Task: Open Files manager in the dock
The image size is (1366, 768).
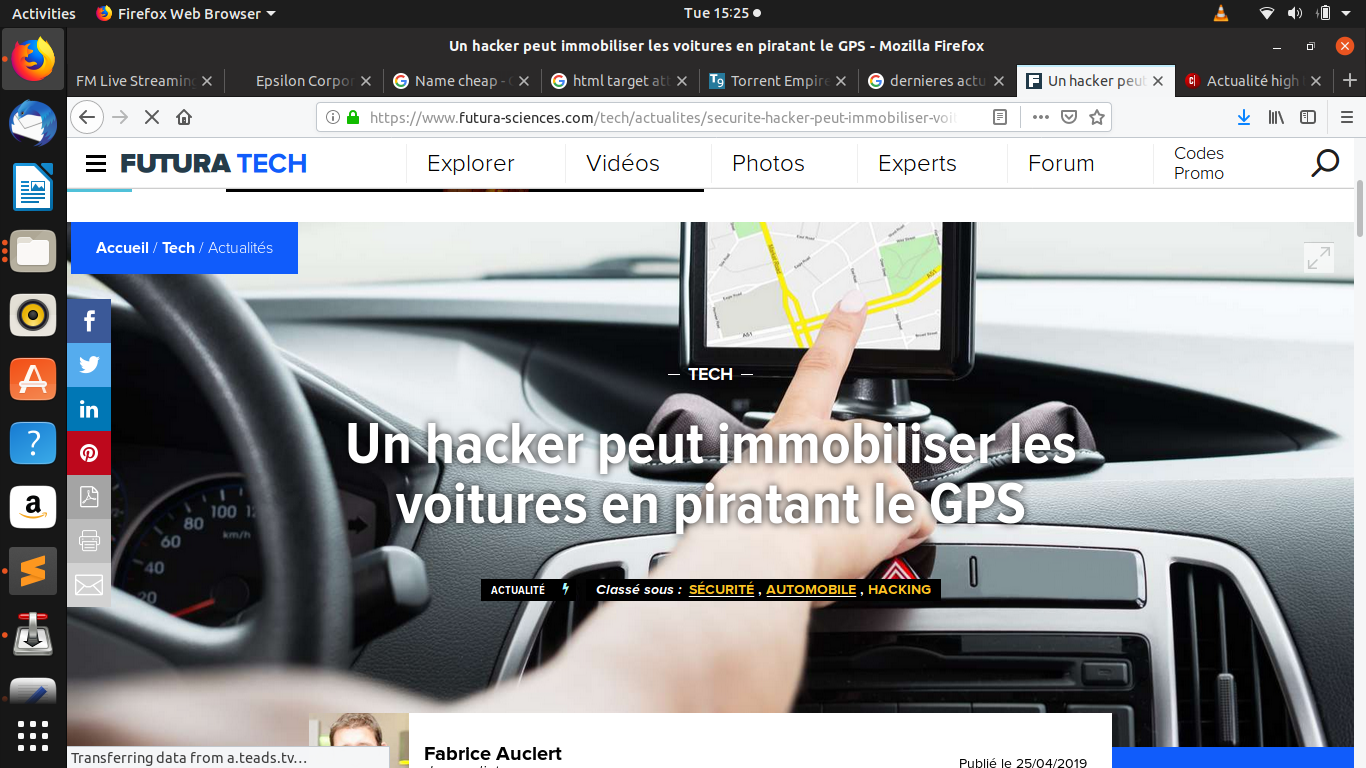Action: pos(33,251)
